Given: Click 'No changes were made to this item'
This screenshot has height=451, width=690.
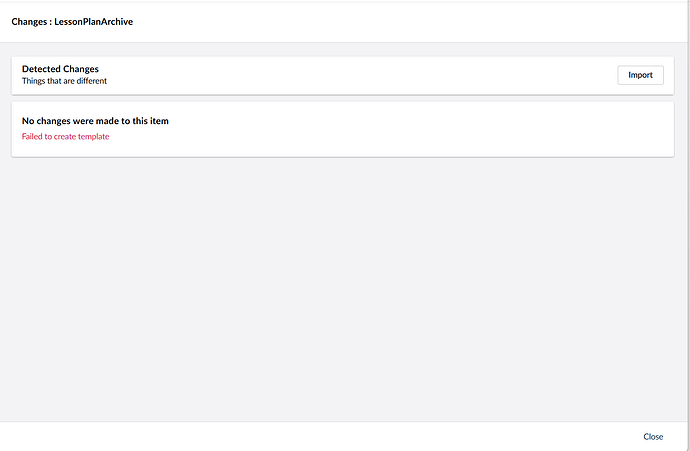Looking at the screenshot, I should (95, 121).
